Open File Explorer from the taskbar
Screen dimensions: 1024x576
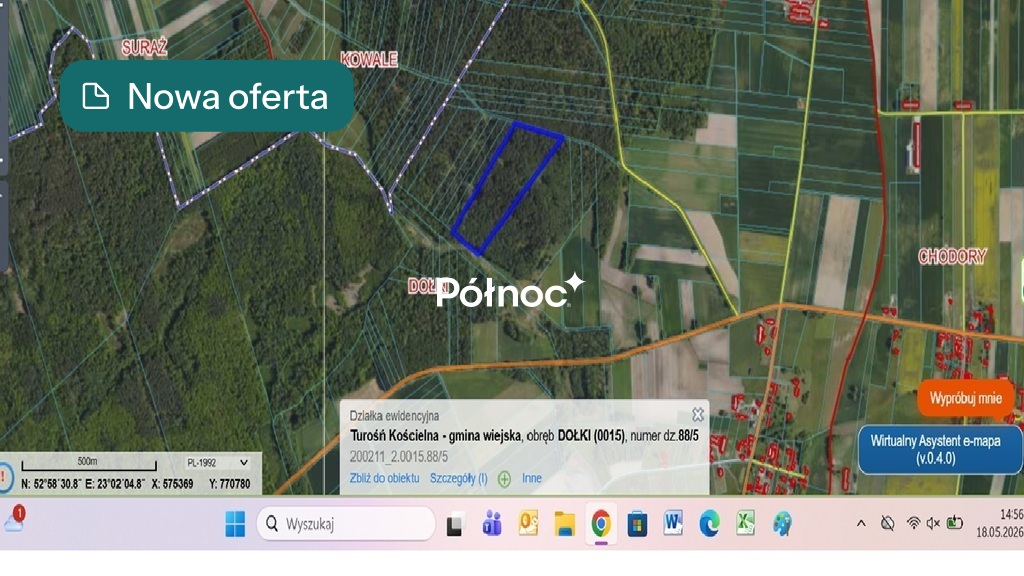click(x=564, y=524)
